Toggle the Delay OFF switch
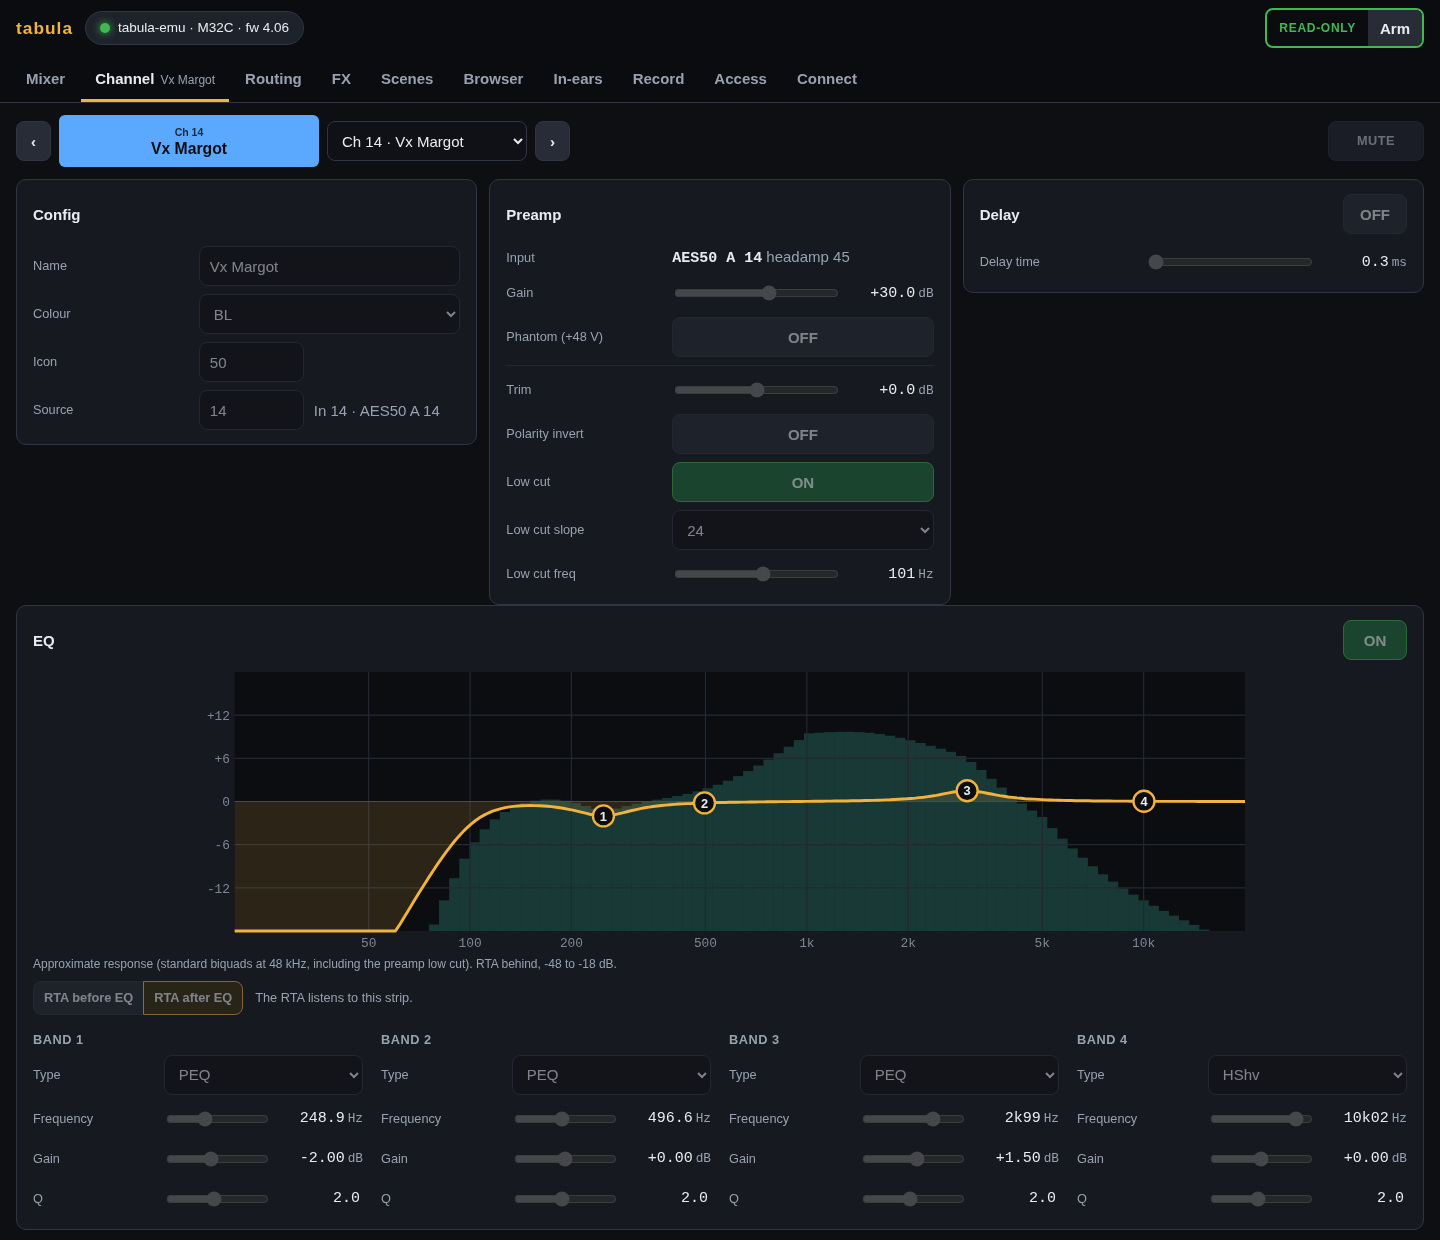The height and width of the screenshot is (1240, 1440). click(1374, 214)
